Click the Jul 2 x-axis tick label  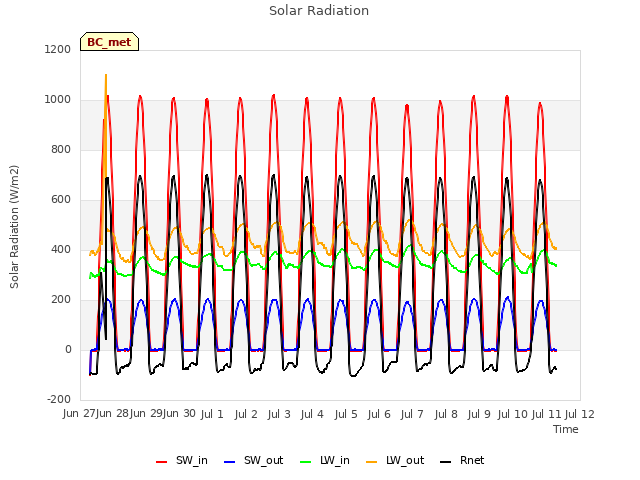click(246, 414)
